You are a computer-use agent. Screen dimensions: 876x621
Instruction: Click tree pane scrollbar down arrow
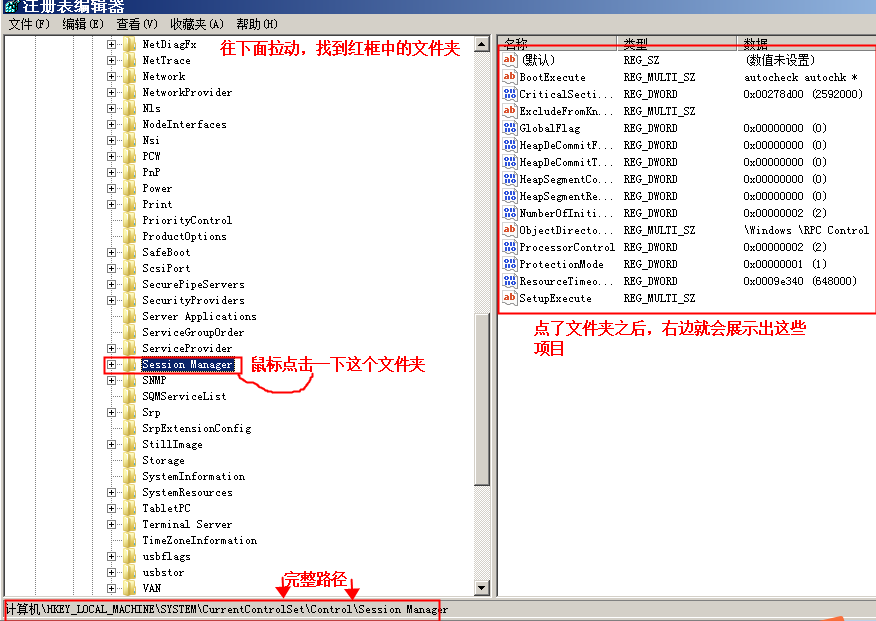click(482, 589)
